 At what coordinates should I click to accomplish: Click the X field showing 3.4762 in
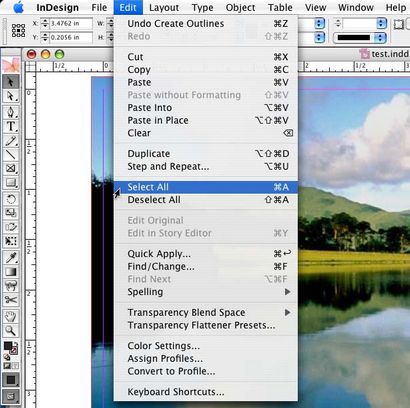point(71,24)
